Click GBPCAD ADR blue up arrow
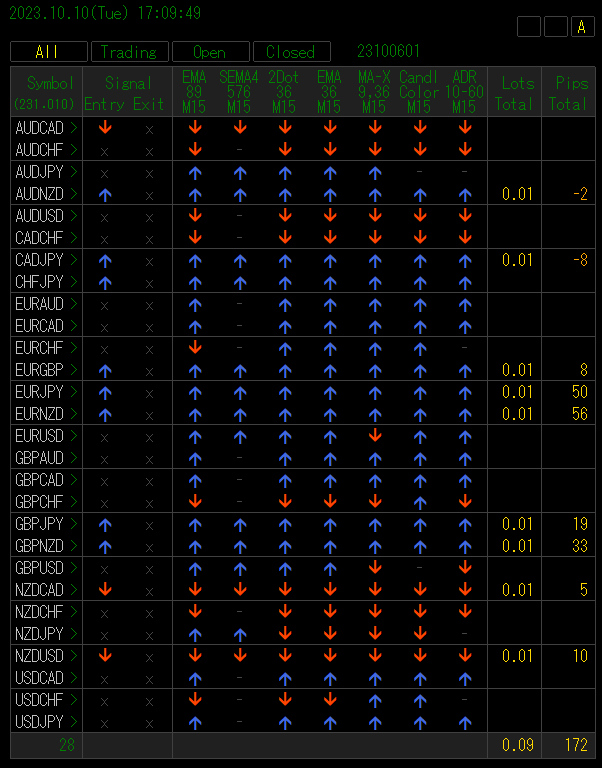The image size is (602, 768). coord(465,481)
